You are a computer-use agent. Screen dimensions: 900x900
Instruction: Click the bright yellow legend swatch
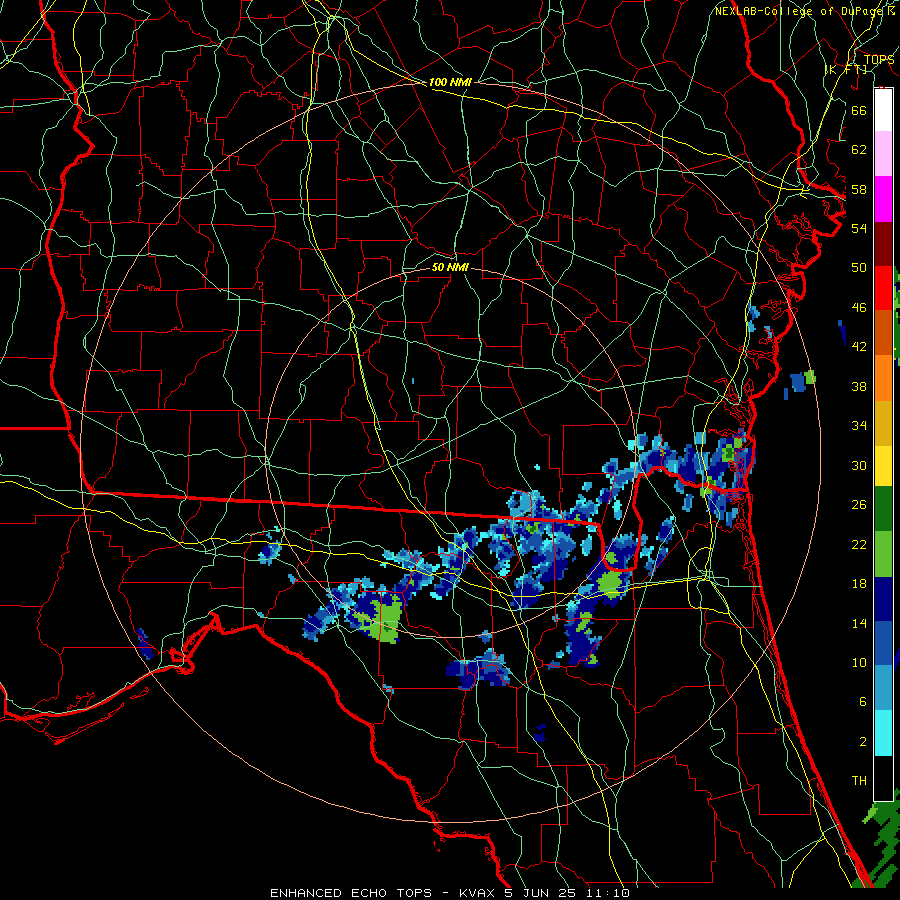[x=883, y=466]
